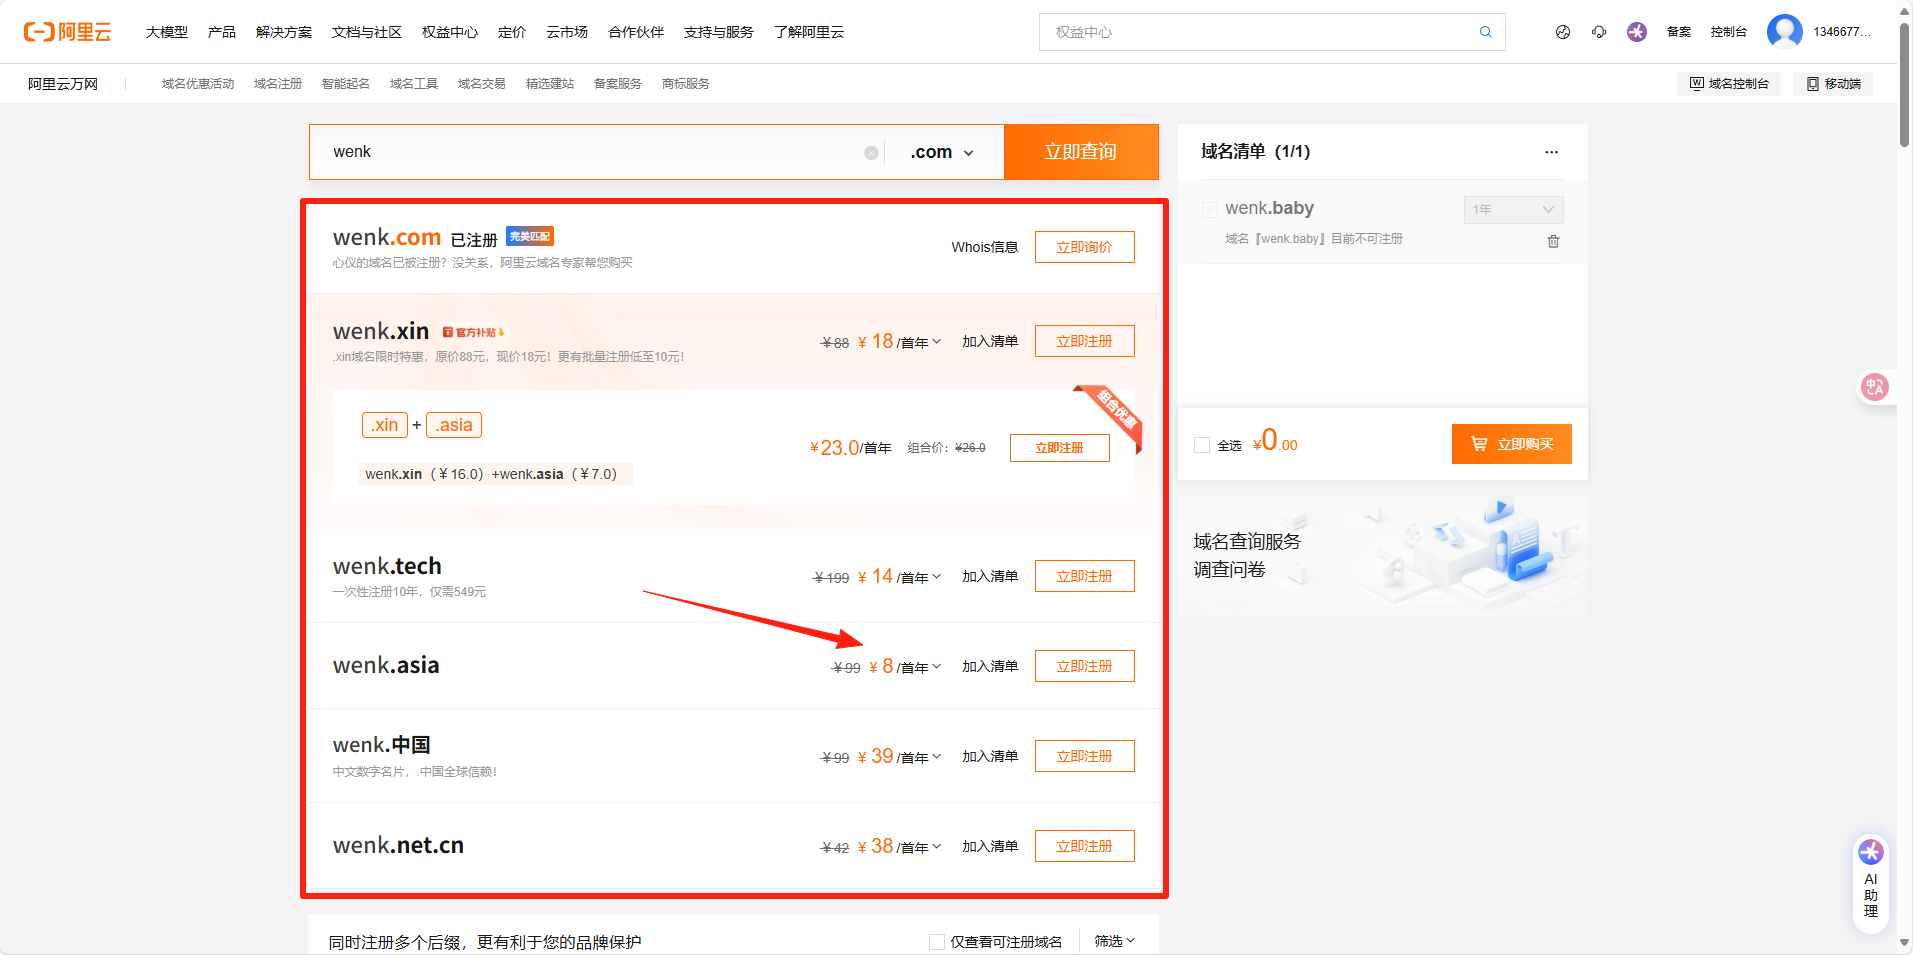This screenshot has width=1913, height=955.
Task: Click 加入清单 for wenk.asia
Action: [x=990, y=666]
